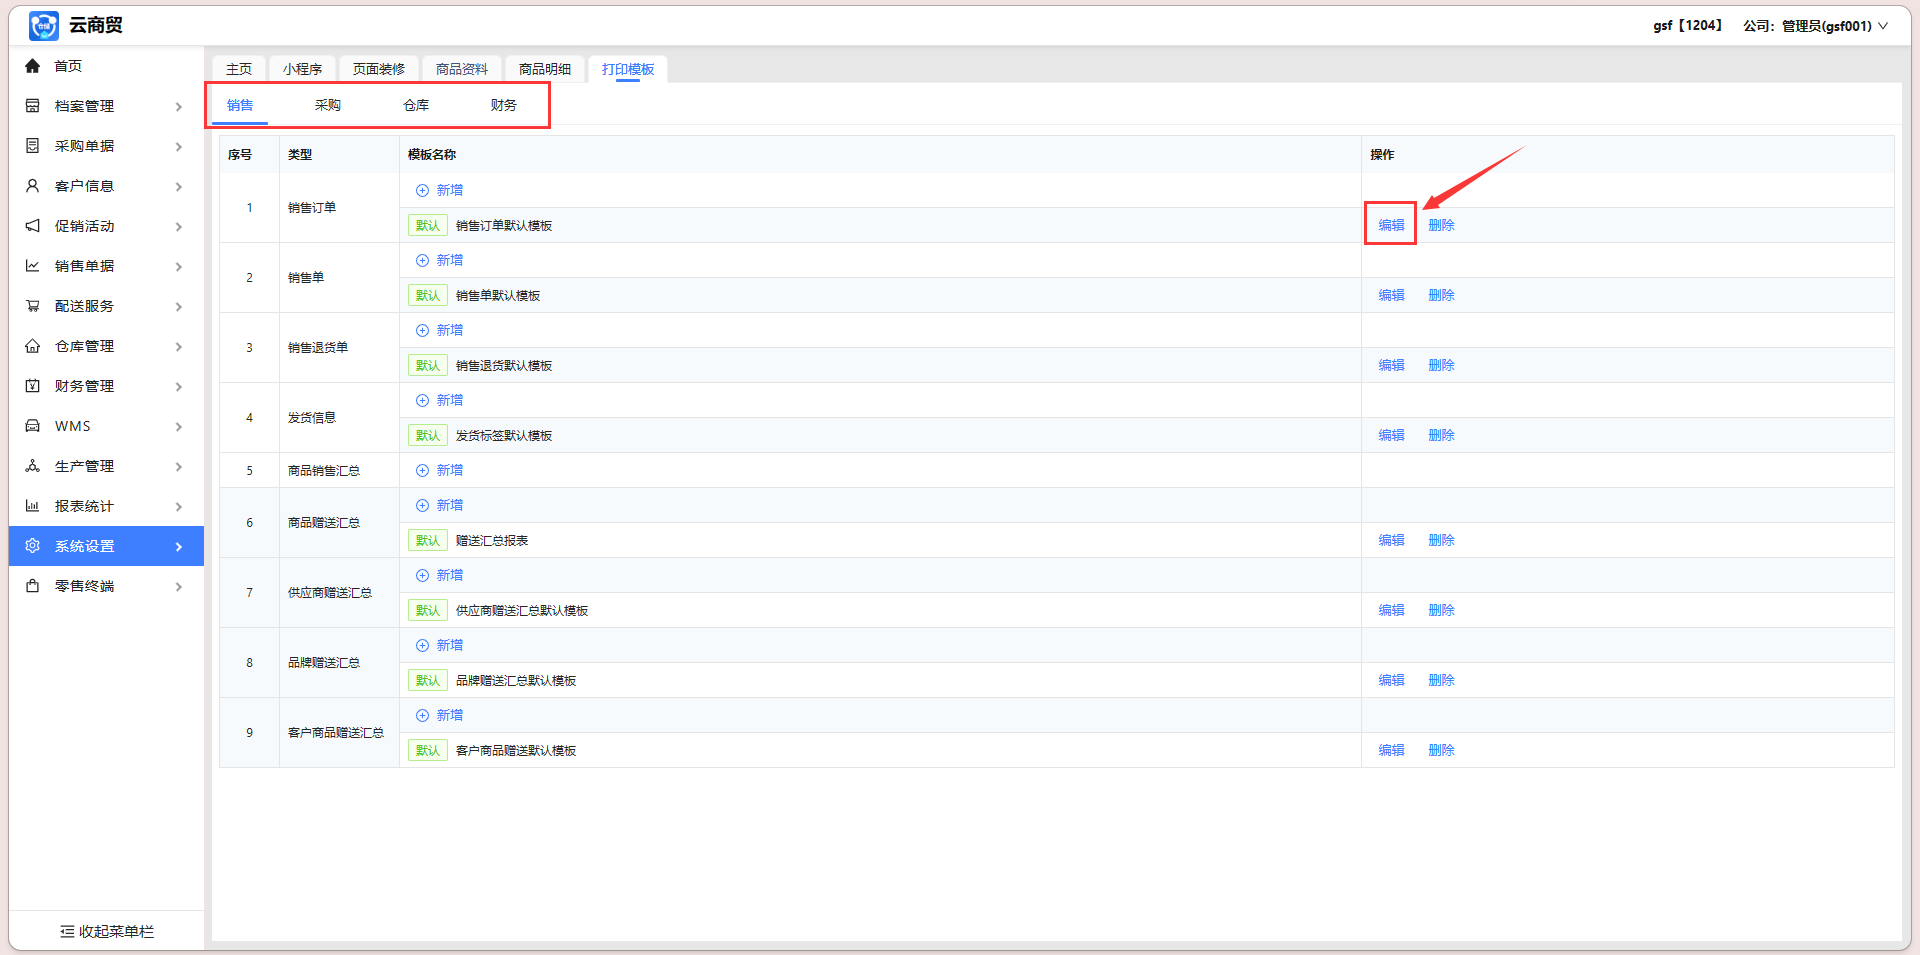Click the plus icon in 销售订单 row

[422, 190]
